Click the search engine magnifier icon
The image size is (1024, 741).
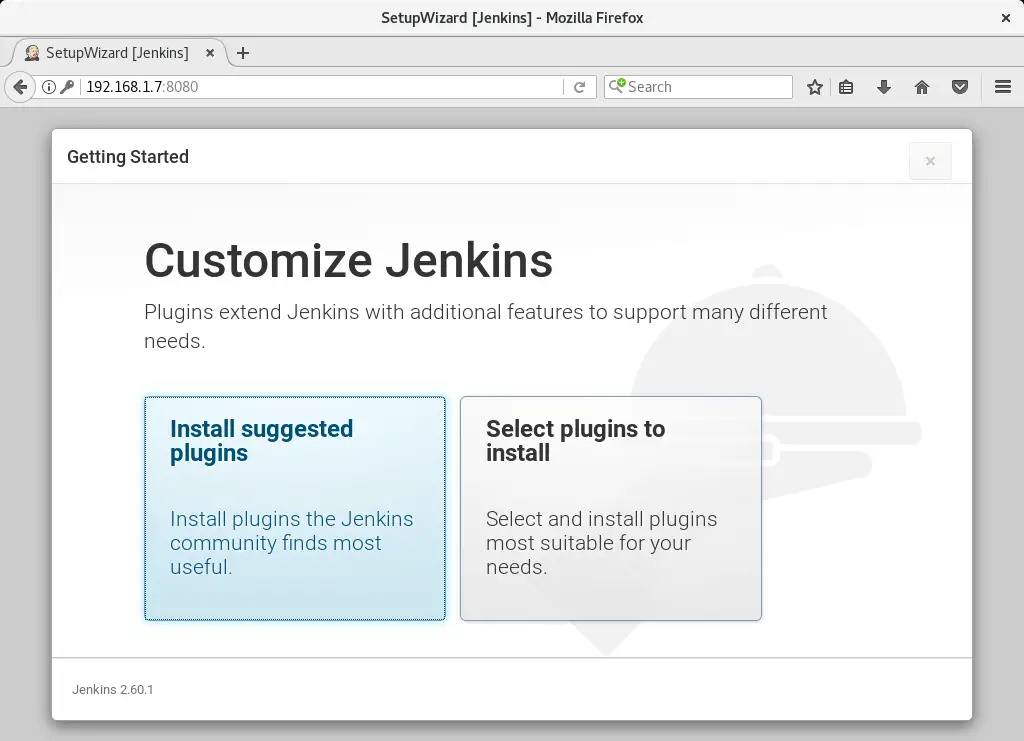(x=616, y=86)
